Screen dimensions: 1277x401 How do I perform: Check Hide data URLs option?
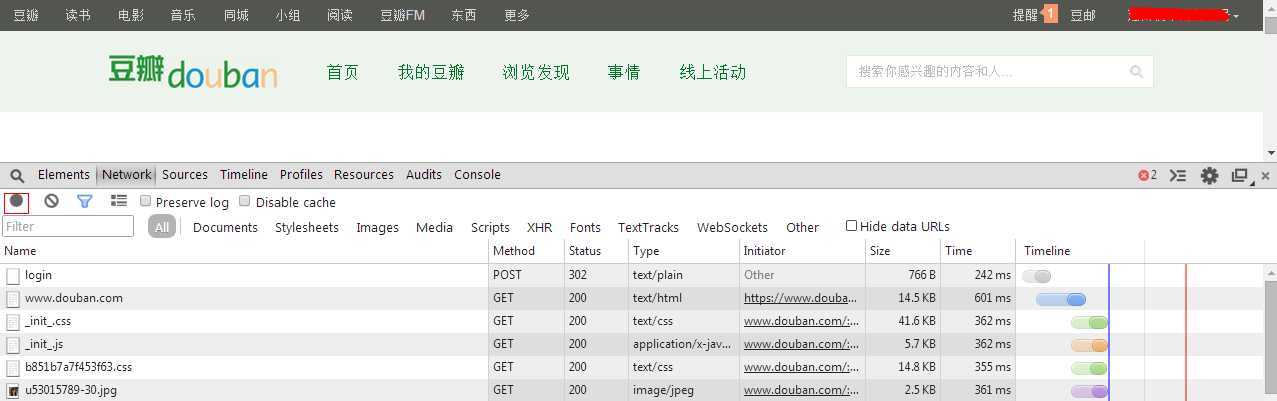[x=852, y=226]
